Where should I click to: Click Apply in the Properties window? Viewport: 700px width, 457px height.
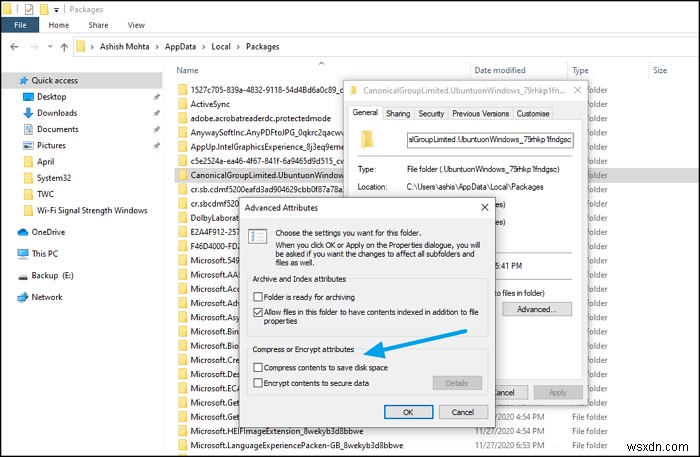tap(558, 392)
